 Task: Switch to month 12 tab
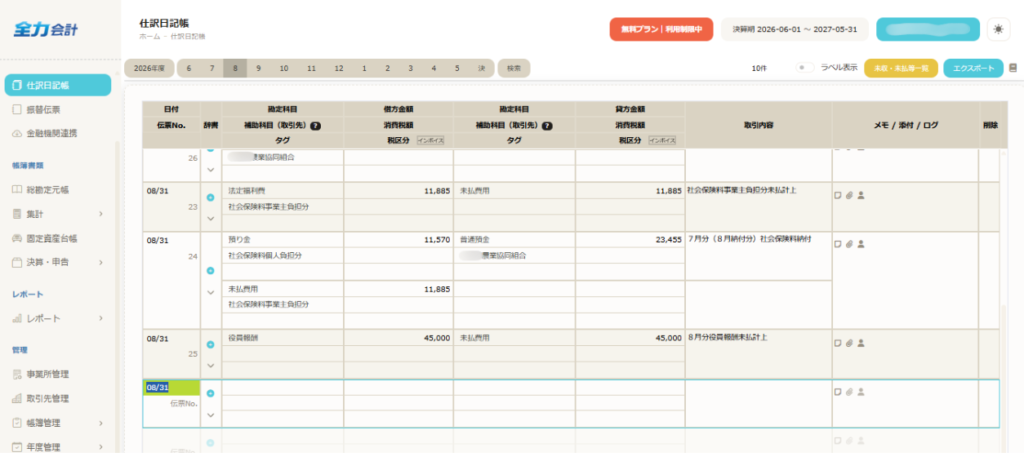tap(338, 69)
